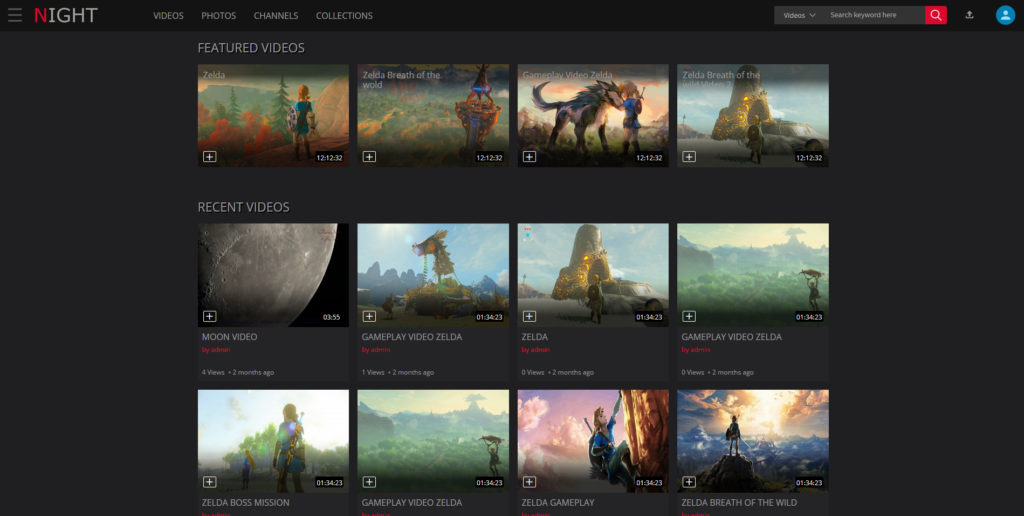Viewport: 1024px width, 516px height.
Task: Open the PHOTOS menu
Action: (219, 16)
